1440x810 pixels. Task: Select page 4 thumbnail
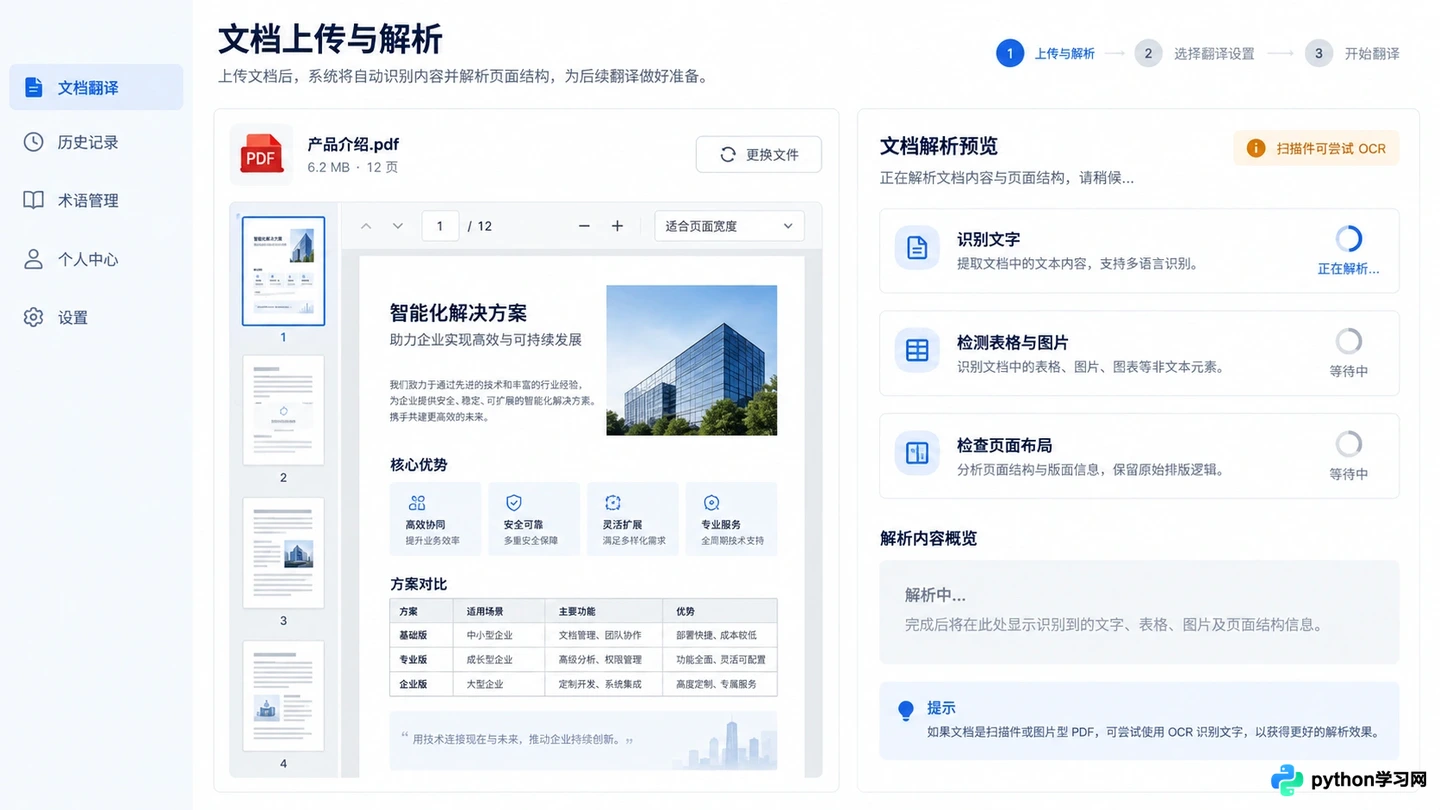283,695
